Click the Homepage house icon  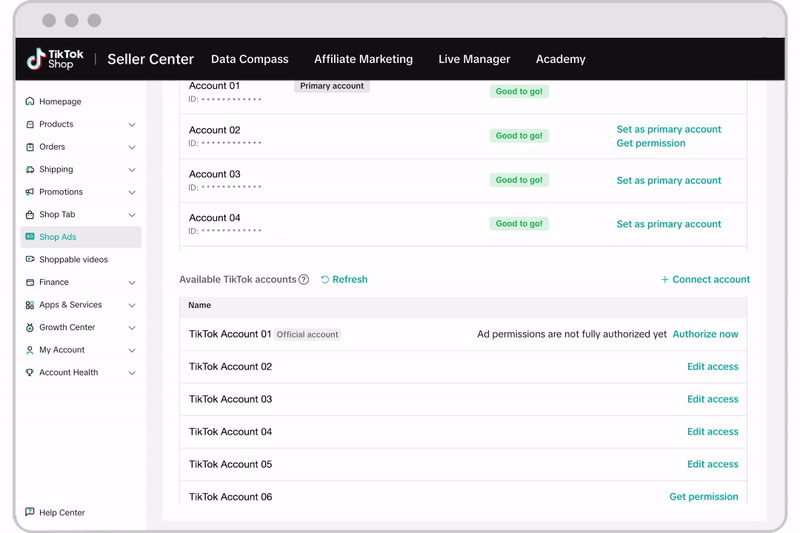click(30, 101)
